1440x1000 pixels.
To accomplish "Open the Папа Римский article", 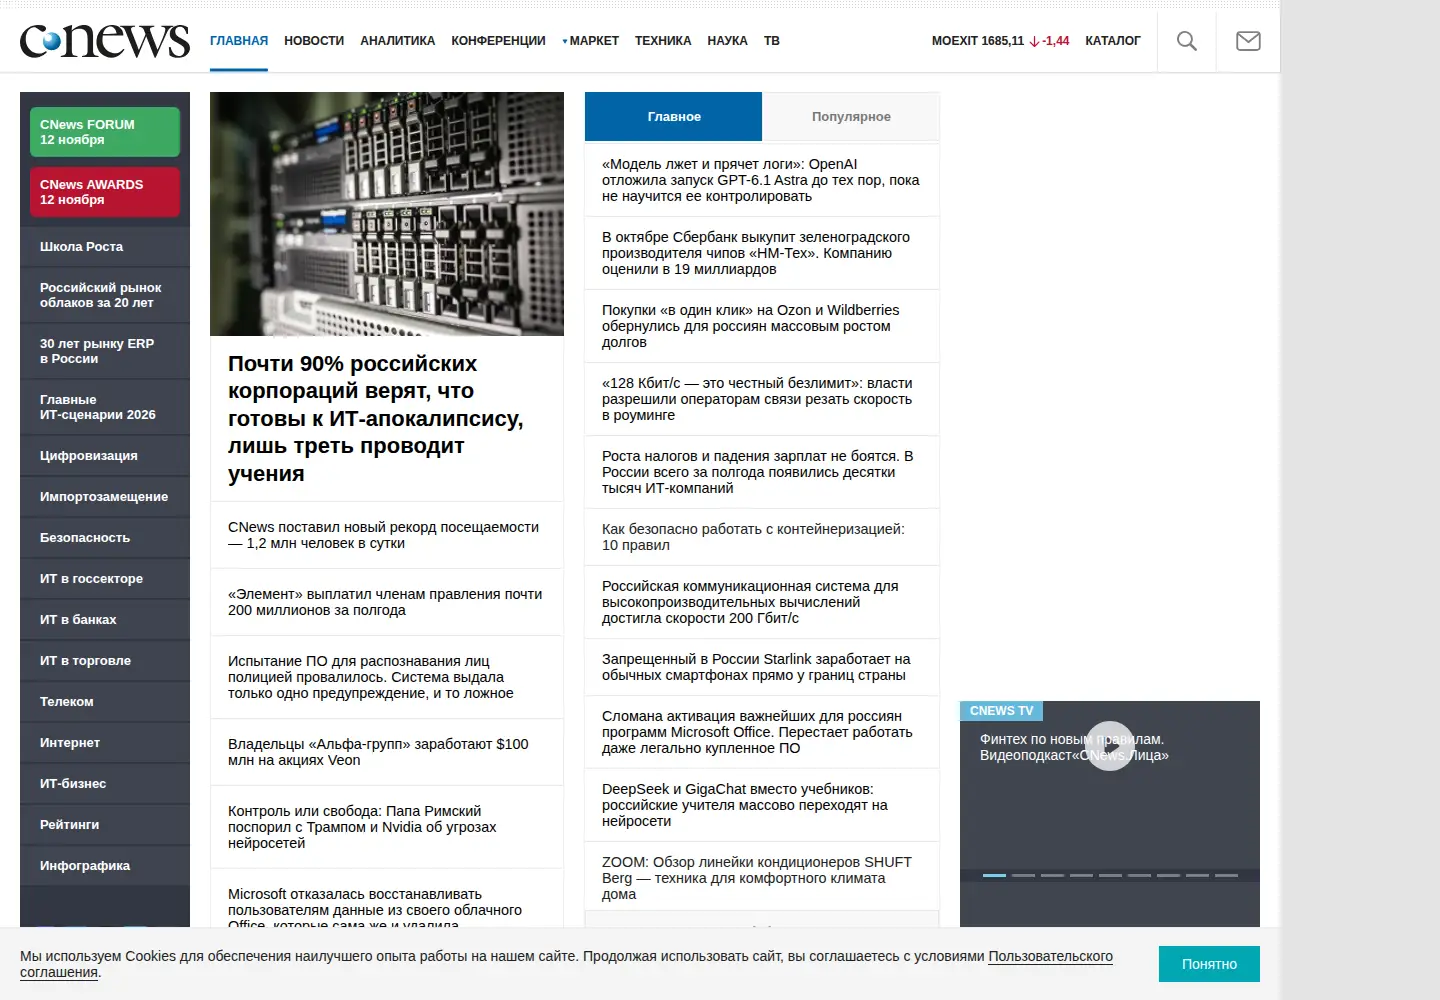I will click(362, 827).
